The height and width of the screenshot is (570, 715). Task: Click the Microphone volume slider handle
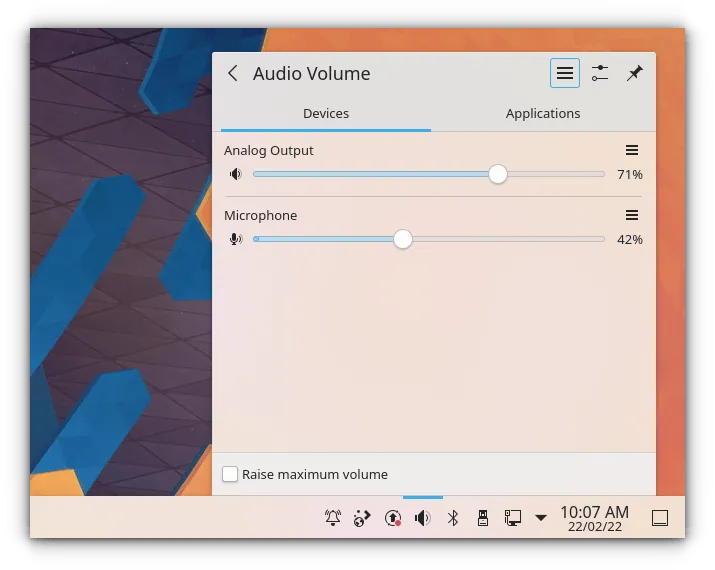click(402, 240)
